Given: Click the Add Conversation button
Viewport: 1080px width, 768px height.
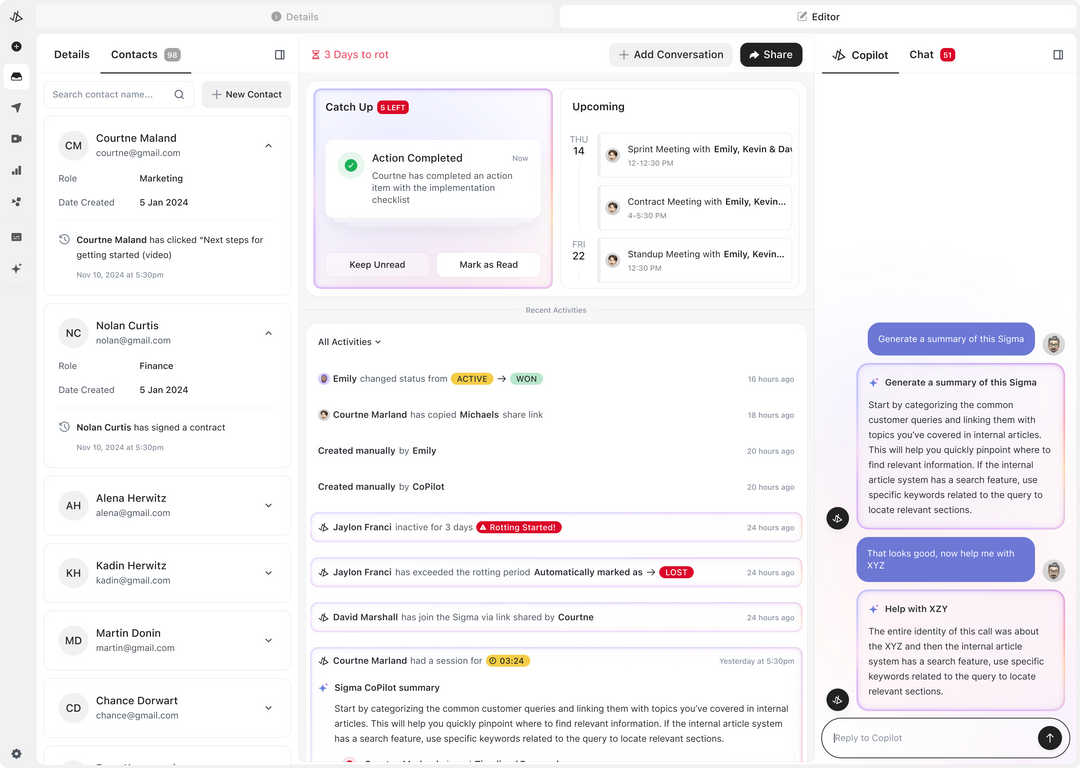Looking at the screenshot, I should pos(670,55).
